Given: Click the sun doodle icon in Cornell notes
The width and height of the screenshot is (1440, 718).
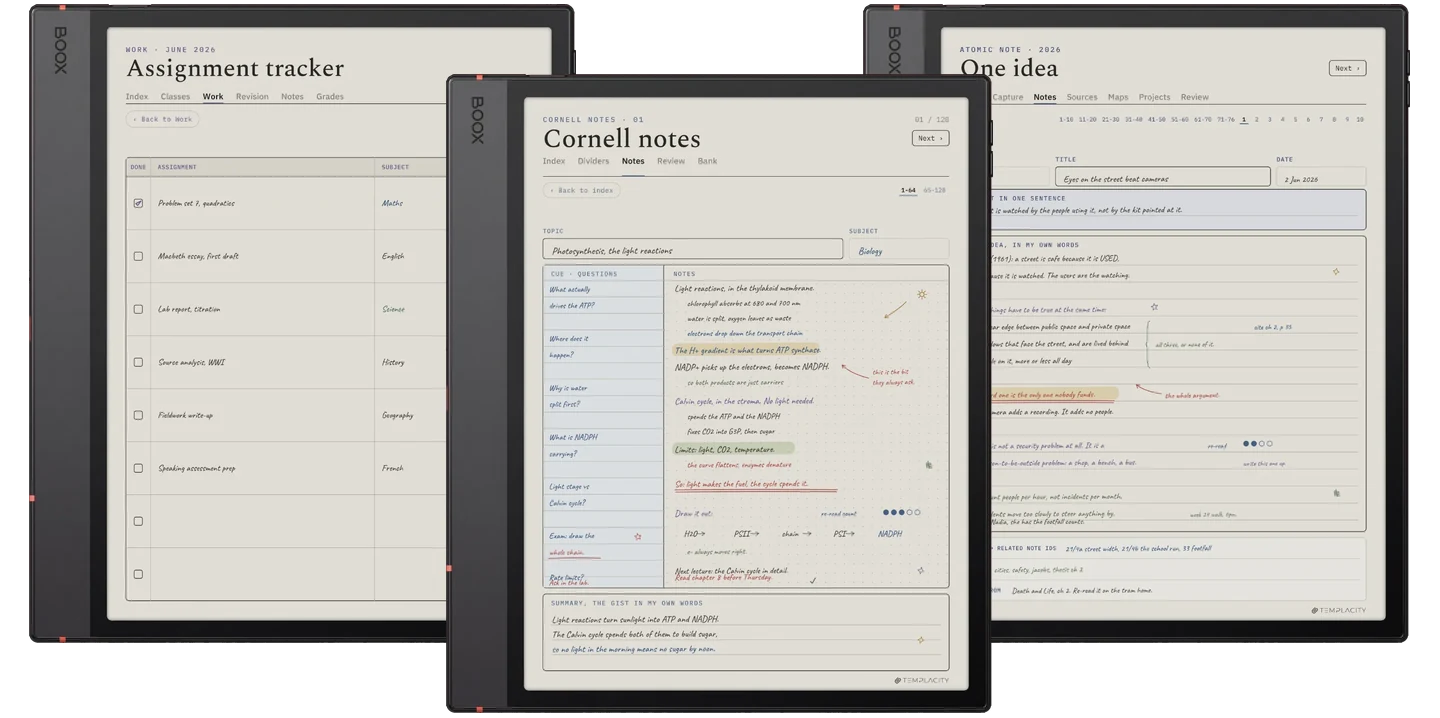Looking at the screenshot, I should click(922, 295).
